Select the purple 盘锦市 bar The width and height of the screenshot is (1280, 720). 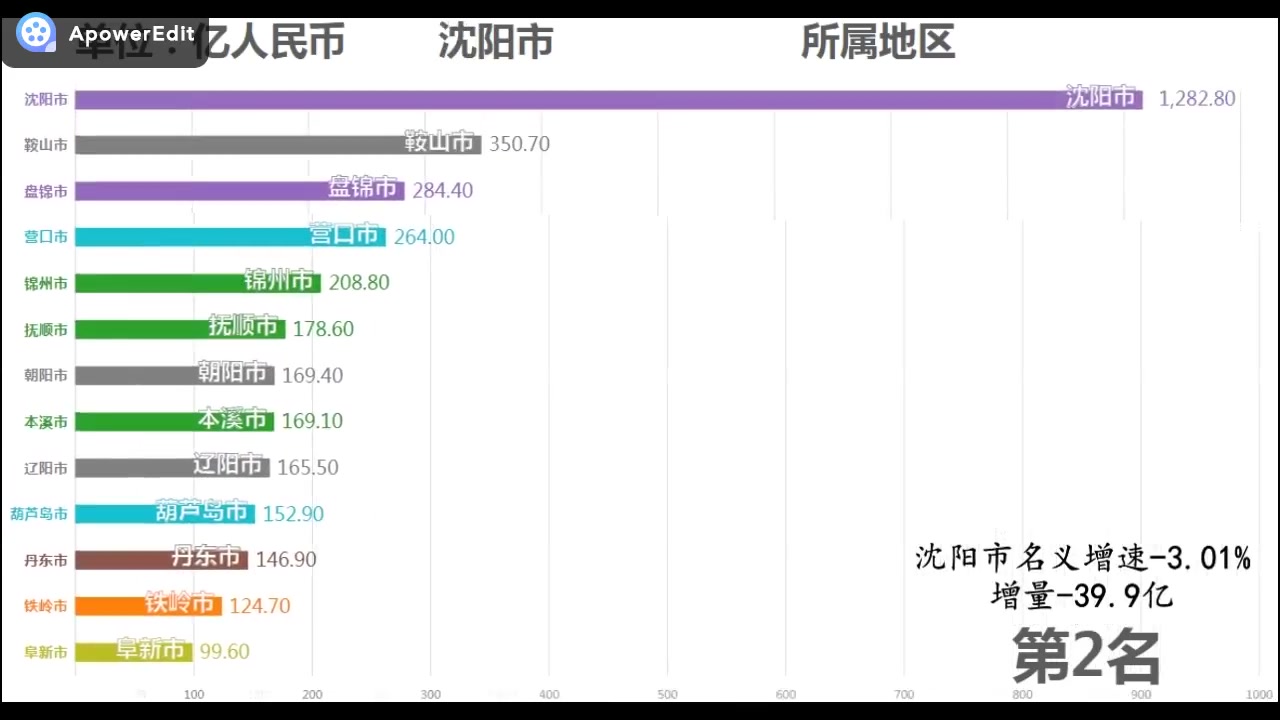(x=240, y=190)
